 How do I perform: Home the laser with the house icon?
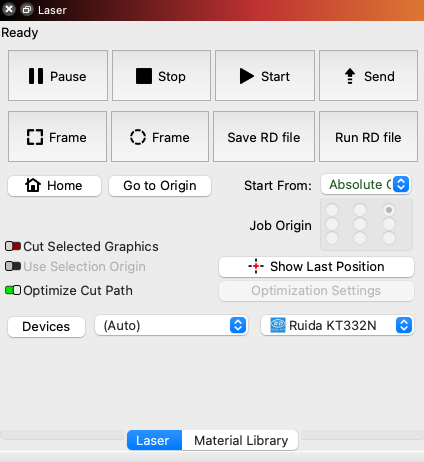pos(54,186)
